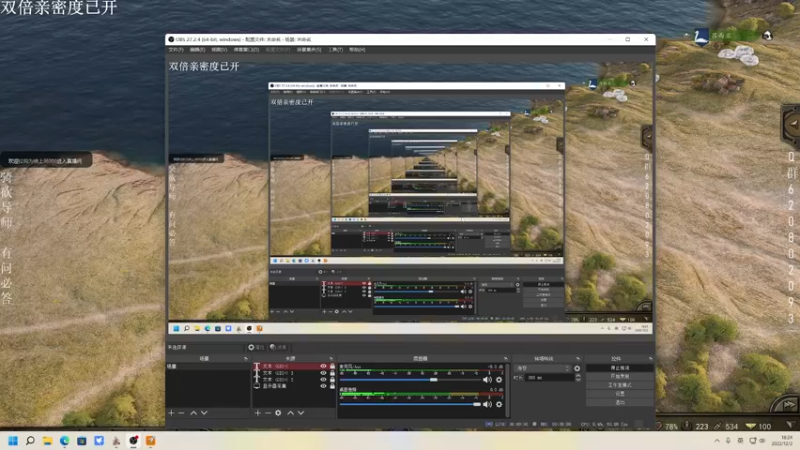800x450 pixels.
Task: Launch Microsoft Edge from the taskbar
Action: pos(65,441)
